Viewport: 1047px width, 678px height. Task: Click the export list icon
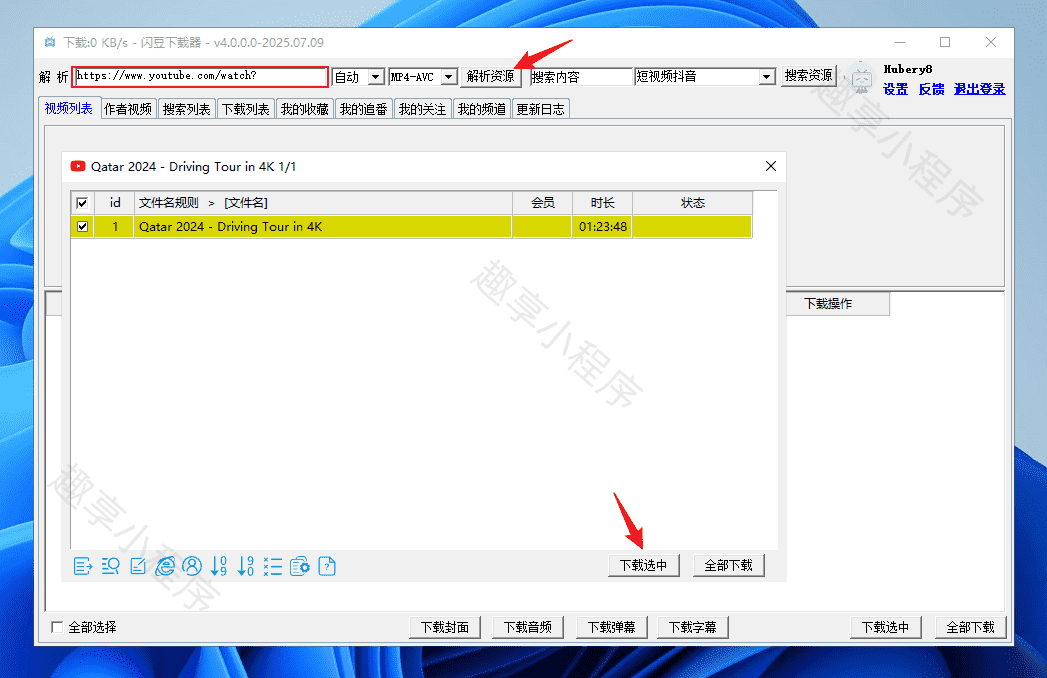tap(83, 566)
